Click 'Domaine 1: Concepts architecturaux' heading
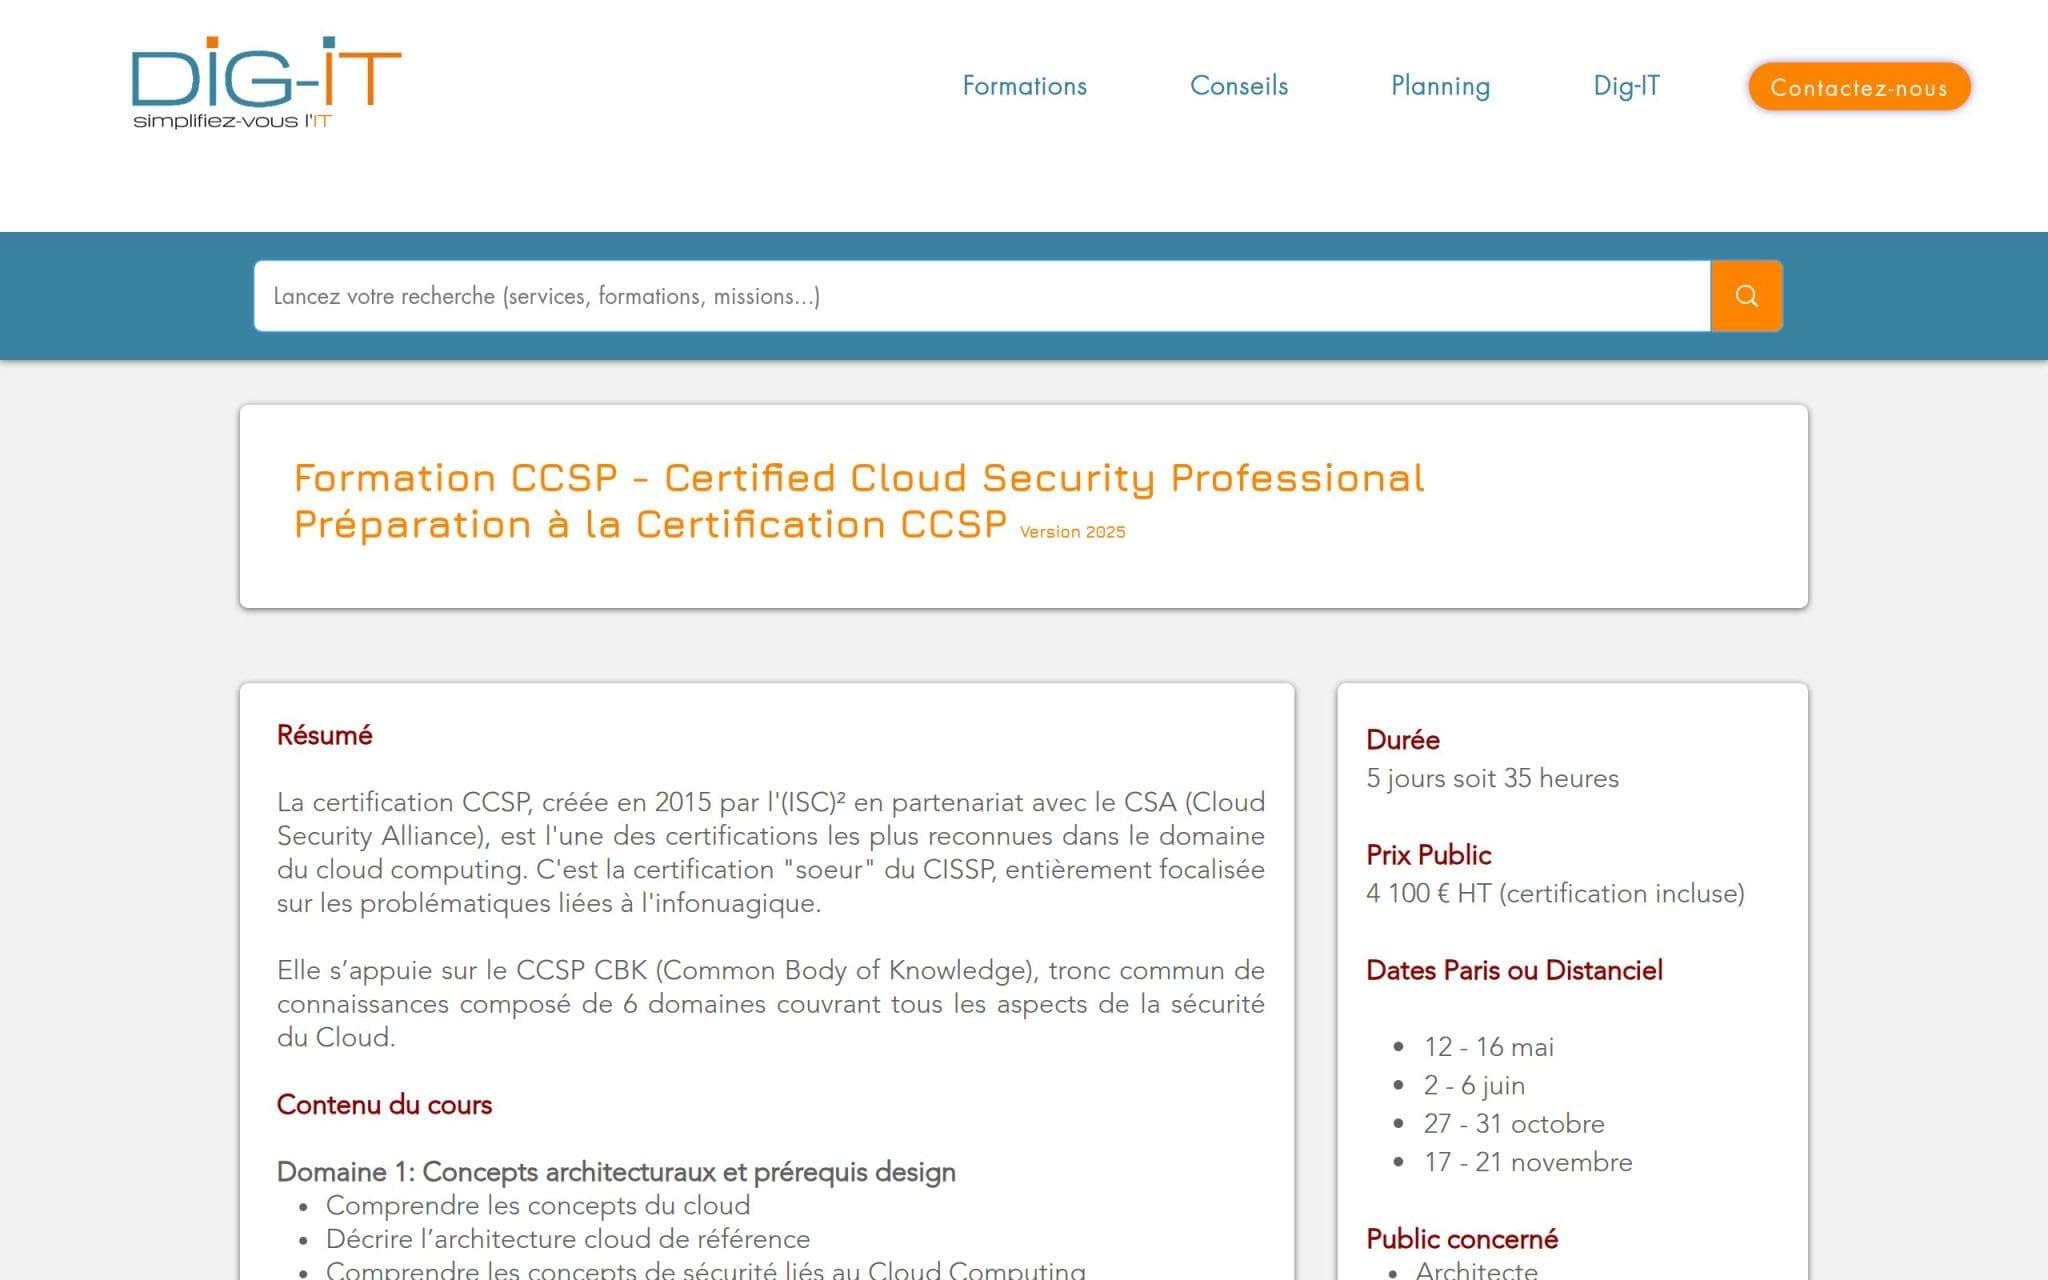2048x1280 pixels. pos(616,1172)
